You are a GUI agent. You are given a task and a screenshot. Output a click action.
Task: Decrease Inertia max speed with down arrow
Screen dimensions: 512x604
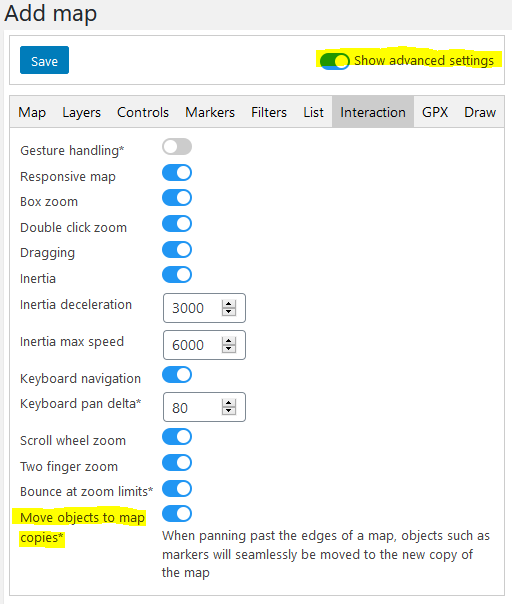point(229,349)
